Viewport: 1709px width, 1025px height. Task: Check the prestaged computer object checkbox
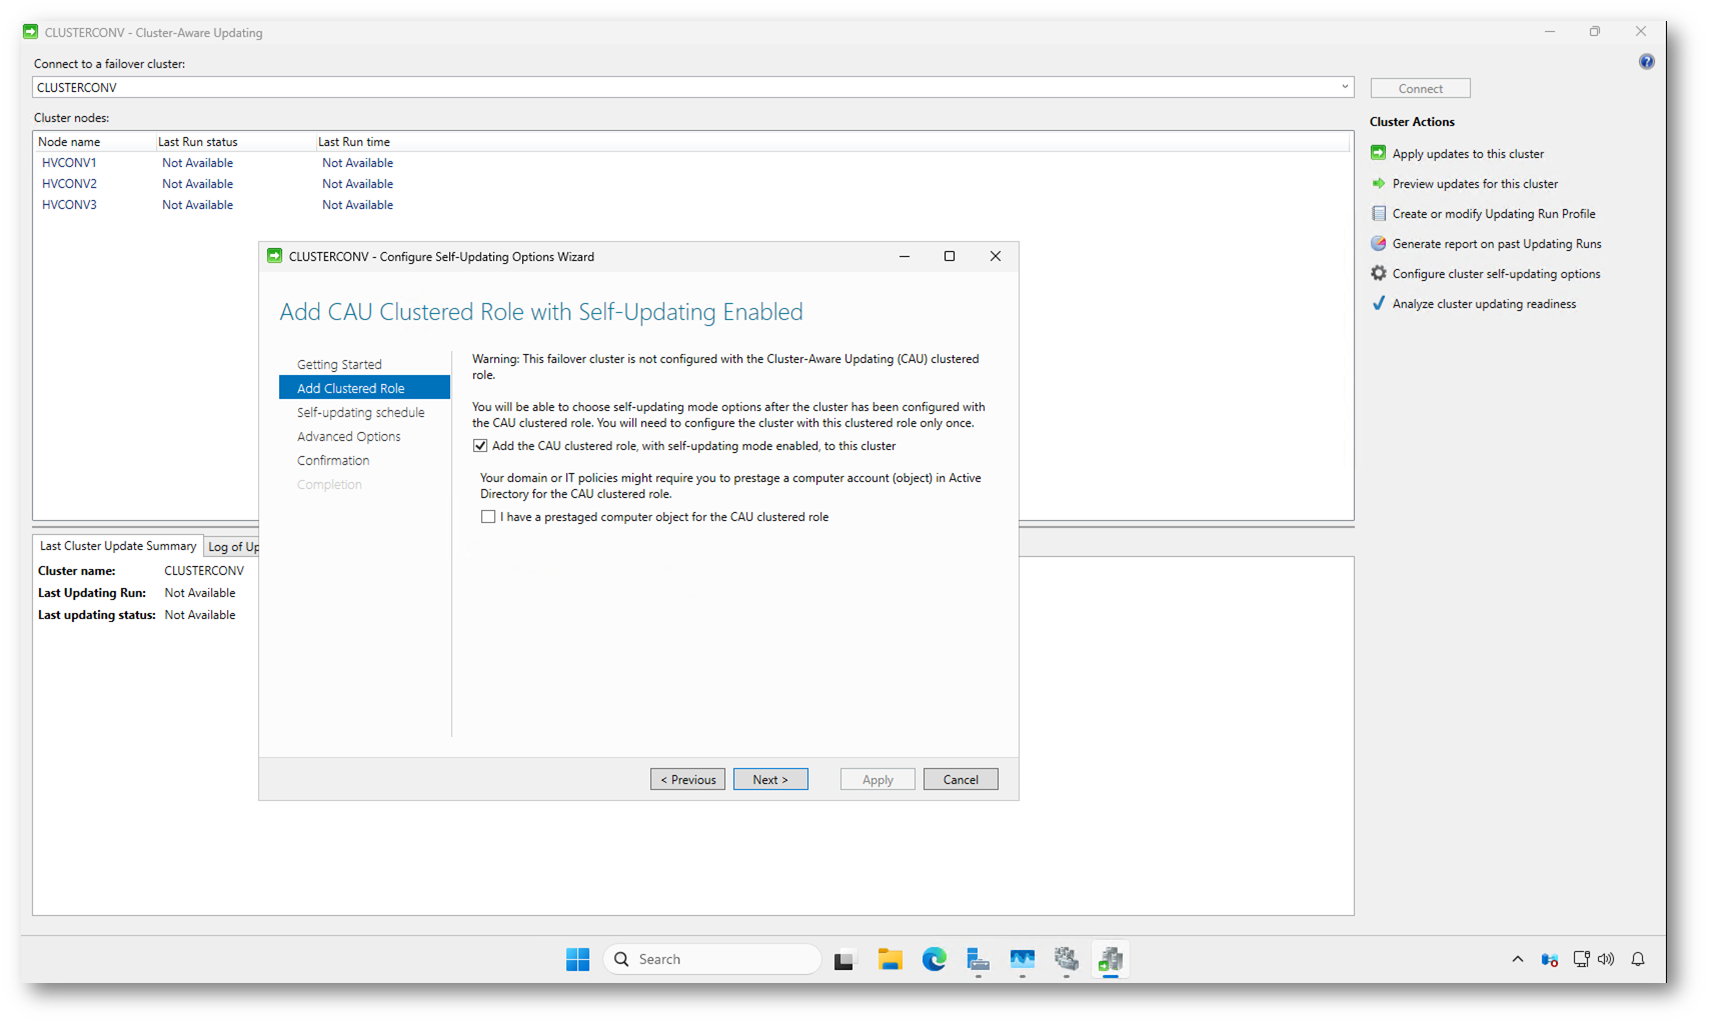pos(488,517)
